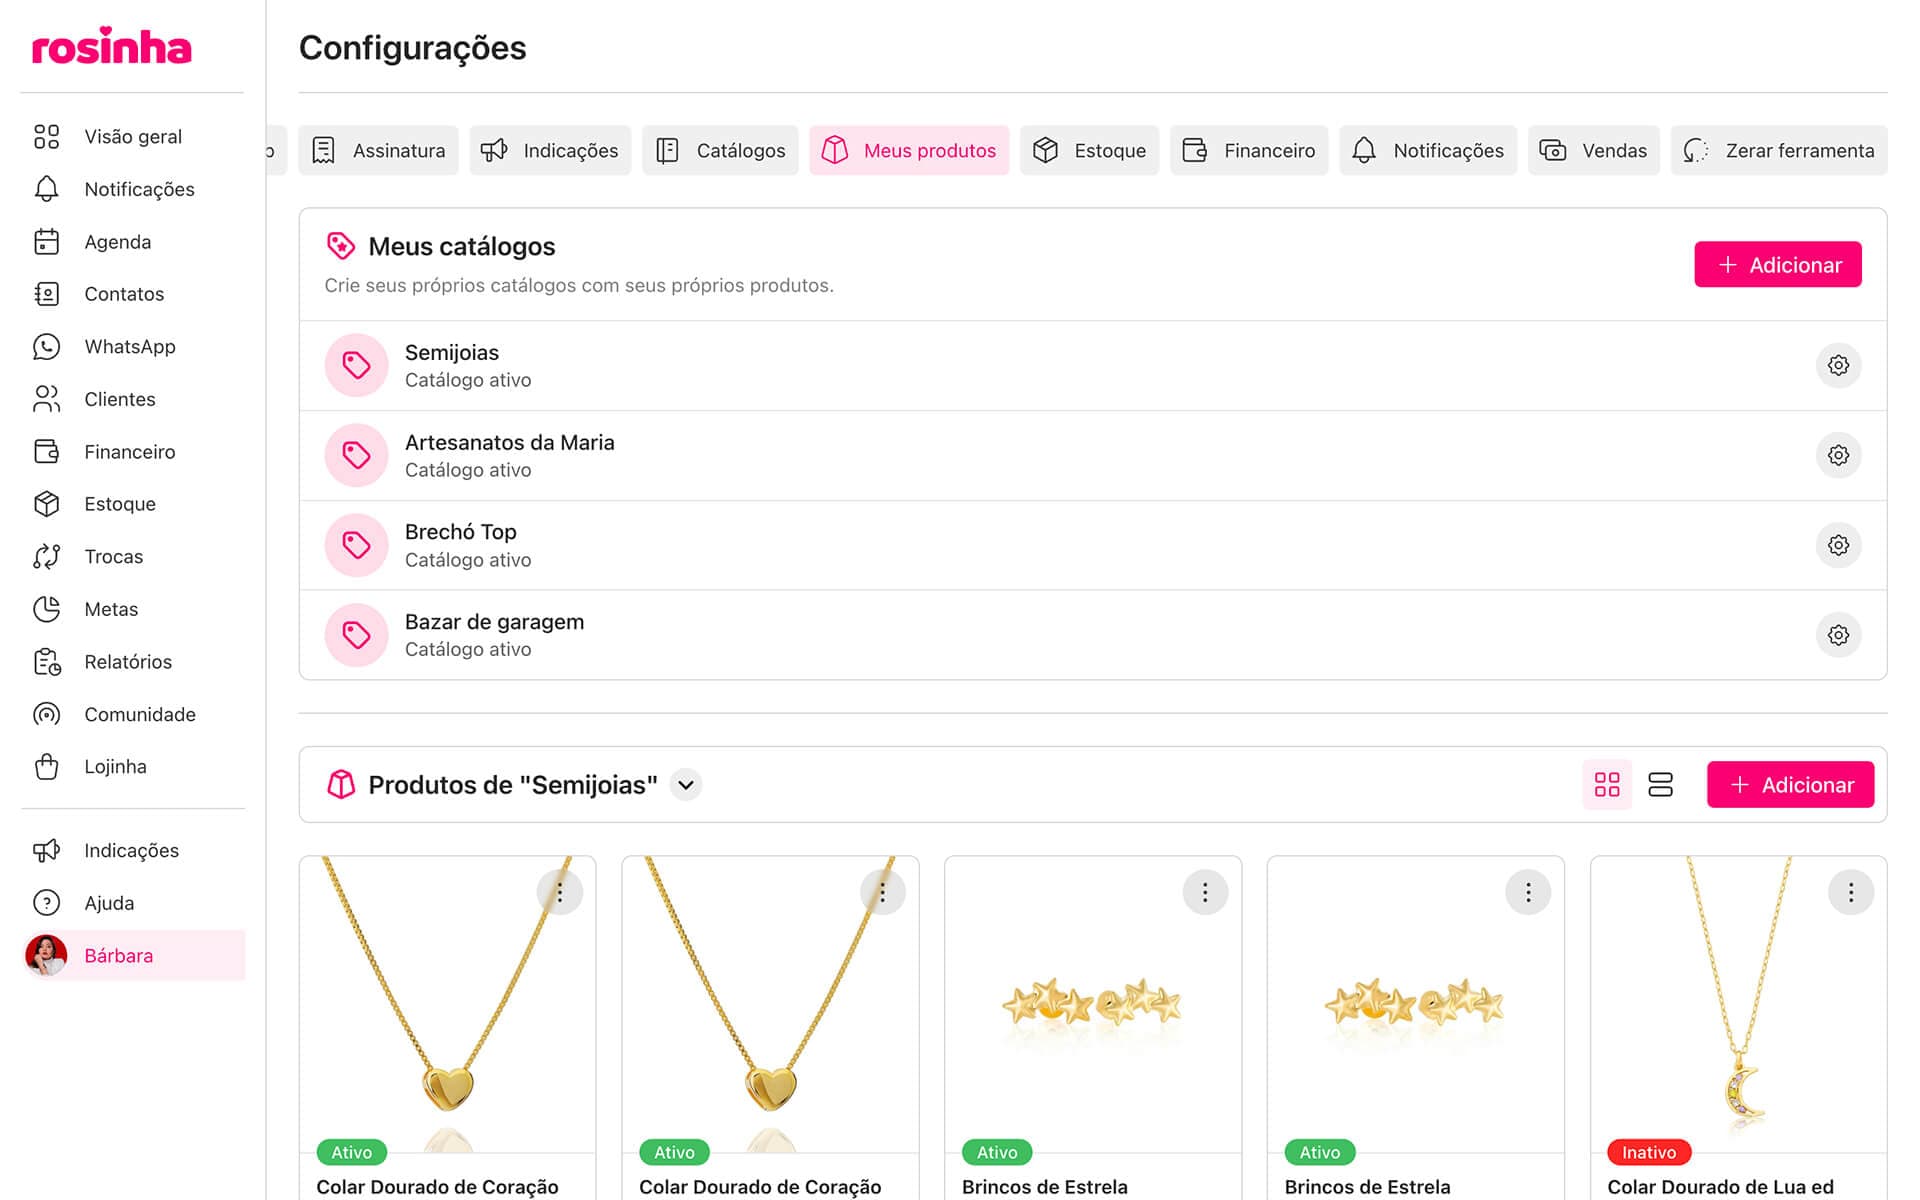Expand the Produtos de "Semijoias" catalog dropdown
This screenshot has width=1920, height=1200.
tap(686, 785)
